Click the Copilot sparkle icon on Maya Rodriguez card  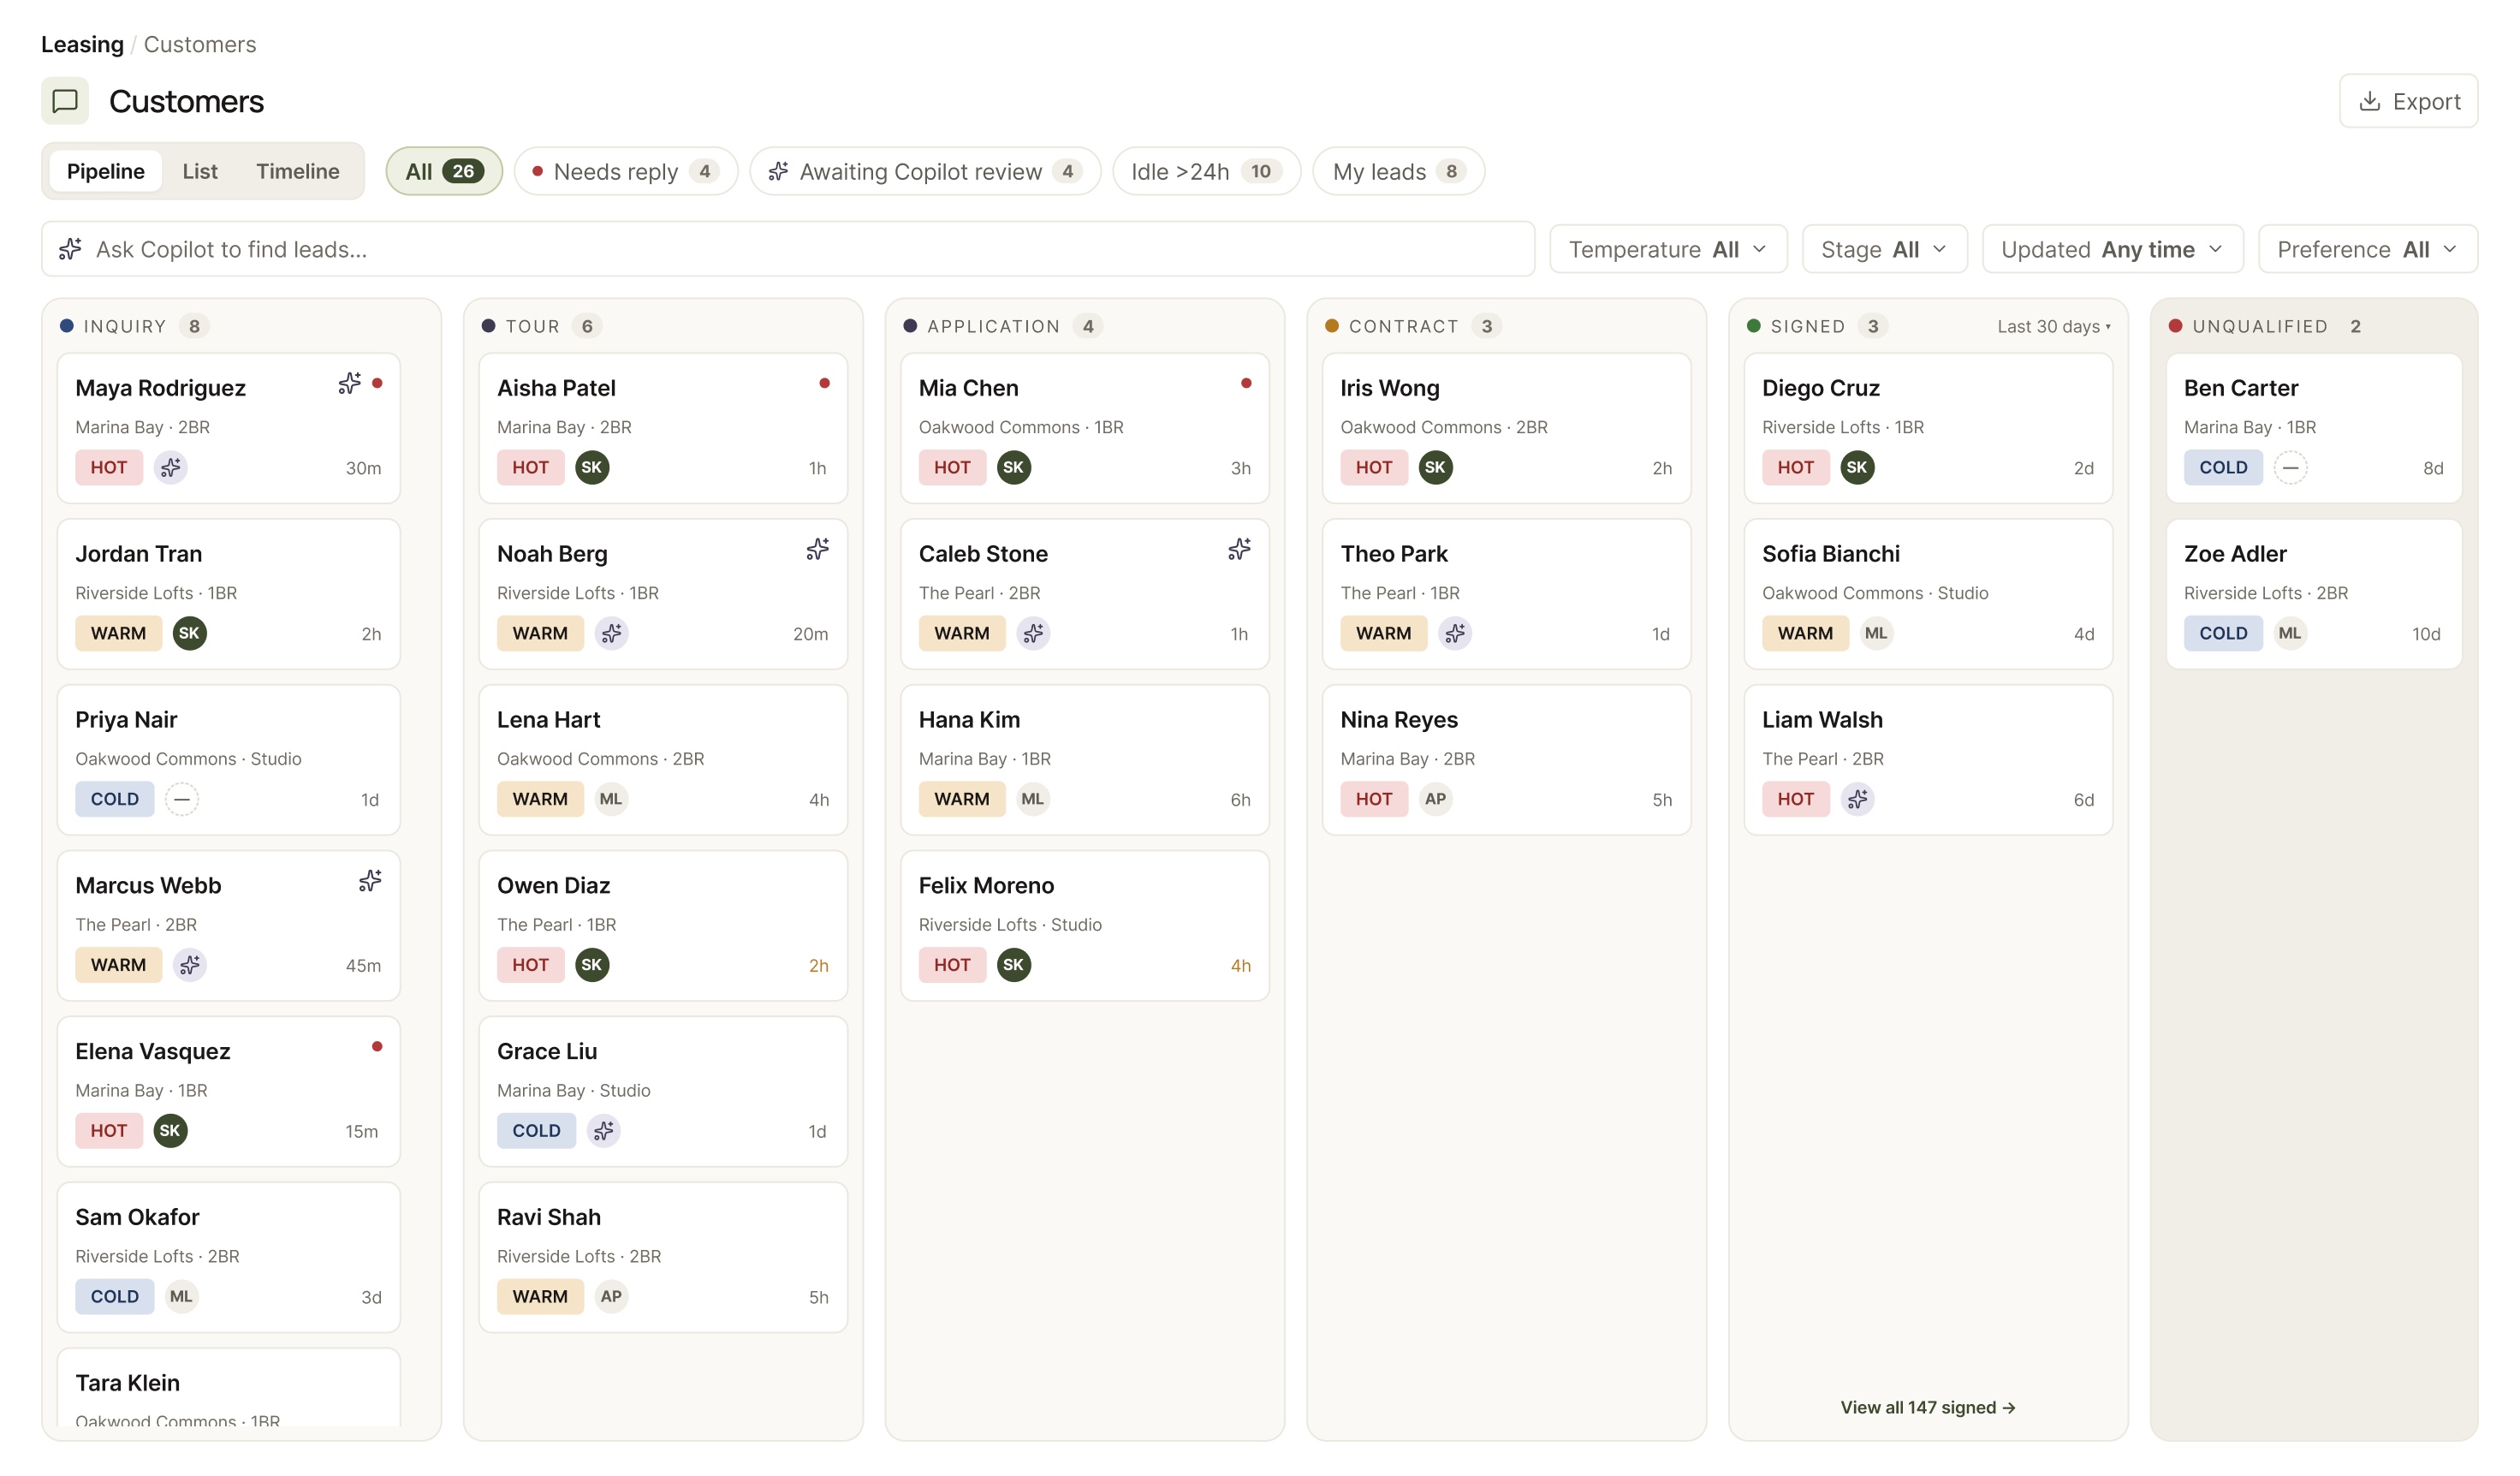[349, 383]
